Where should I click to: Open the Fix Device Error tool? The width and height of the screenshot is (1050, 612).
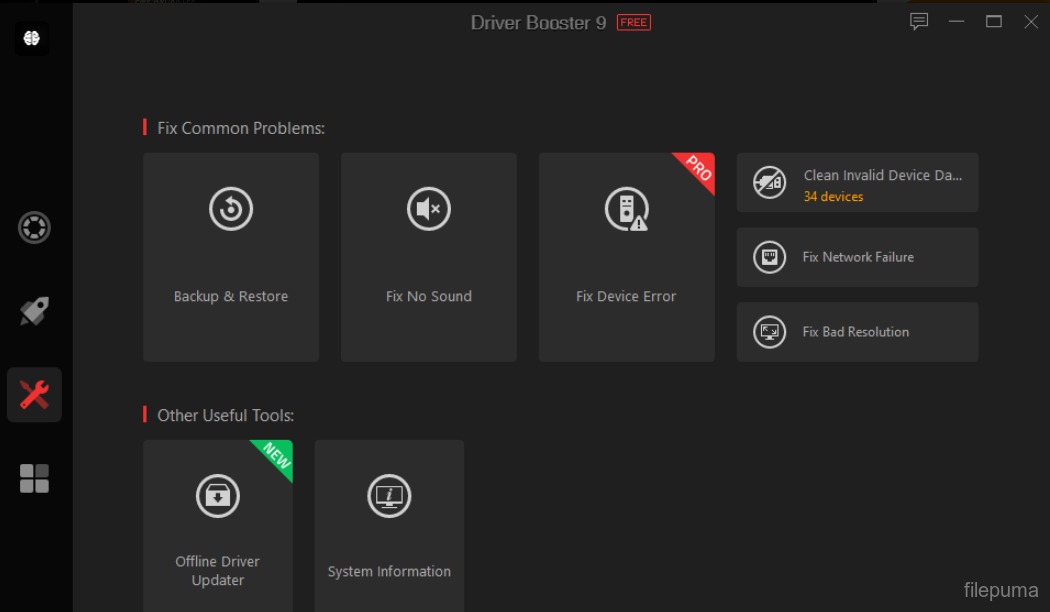(626, 257)
